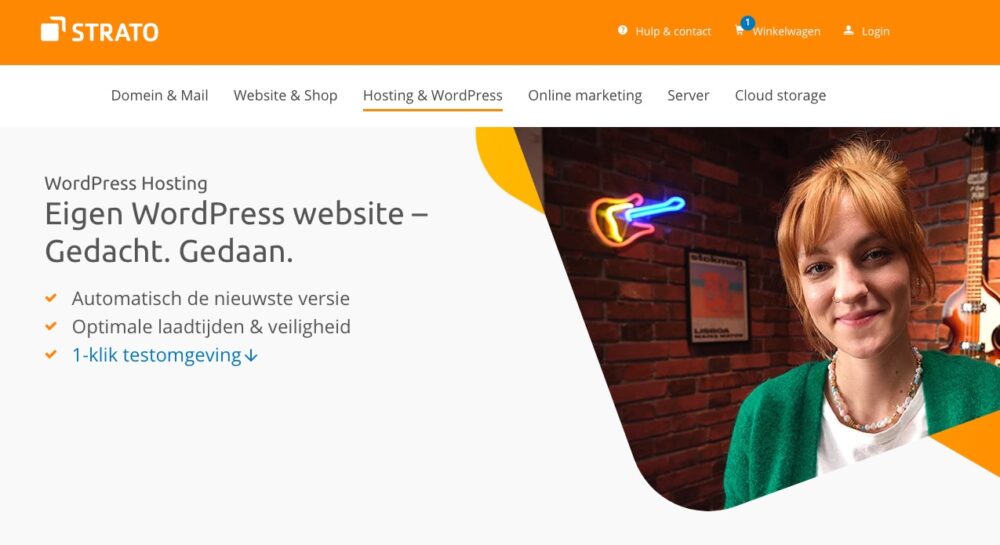Click the help question mark icon
Screen dimensions: 1000x545
click(x=622, y=30)
